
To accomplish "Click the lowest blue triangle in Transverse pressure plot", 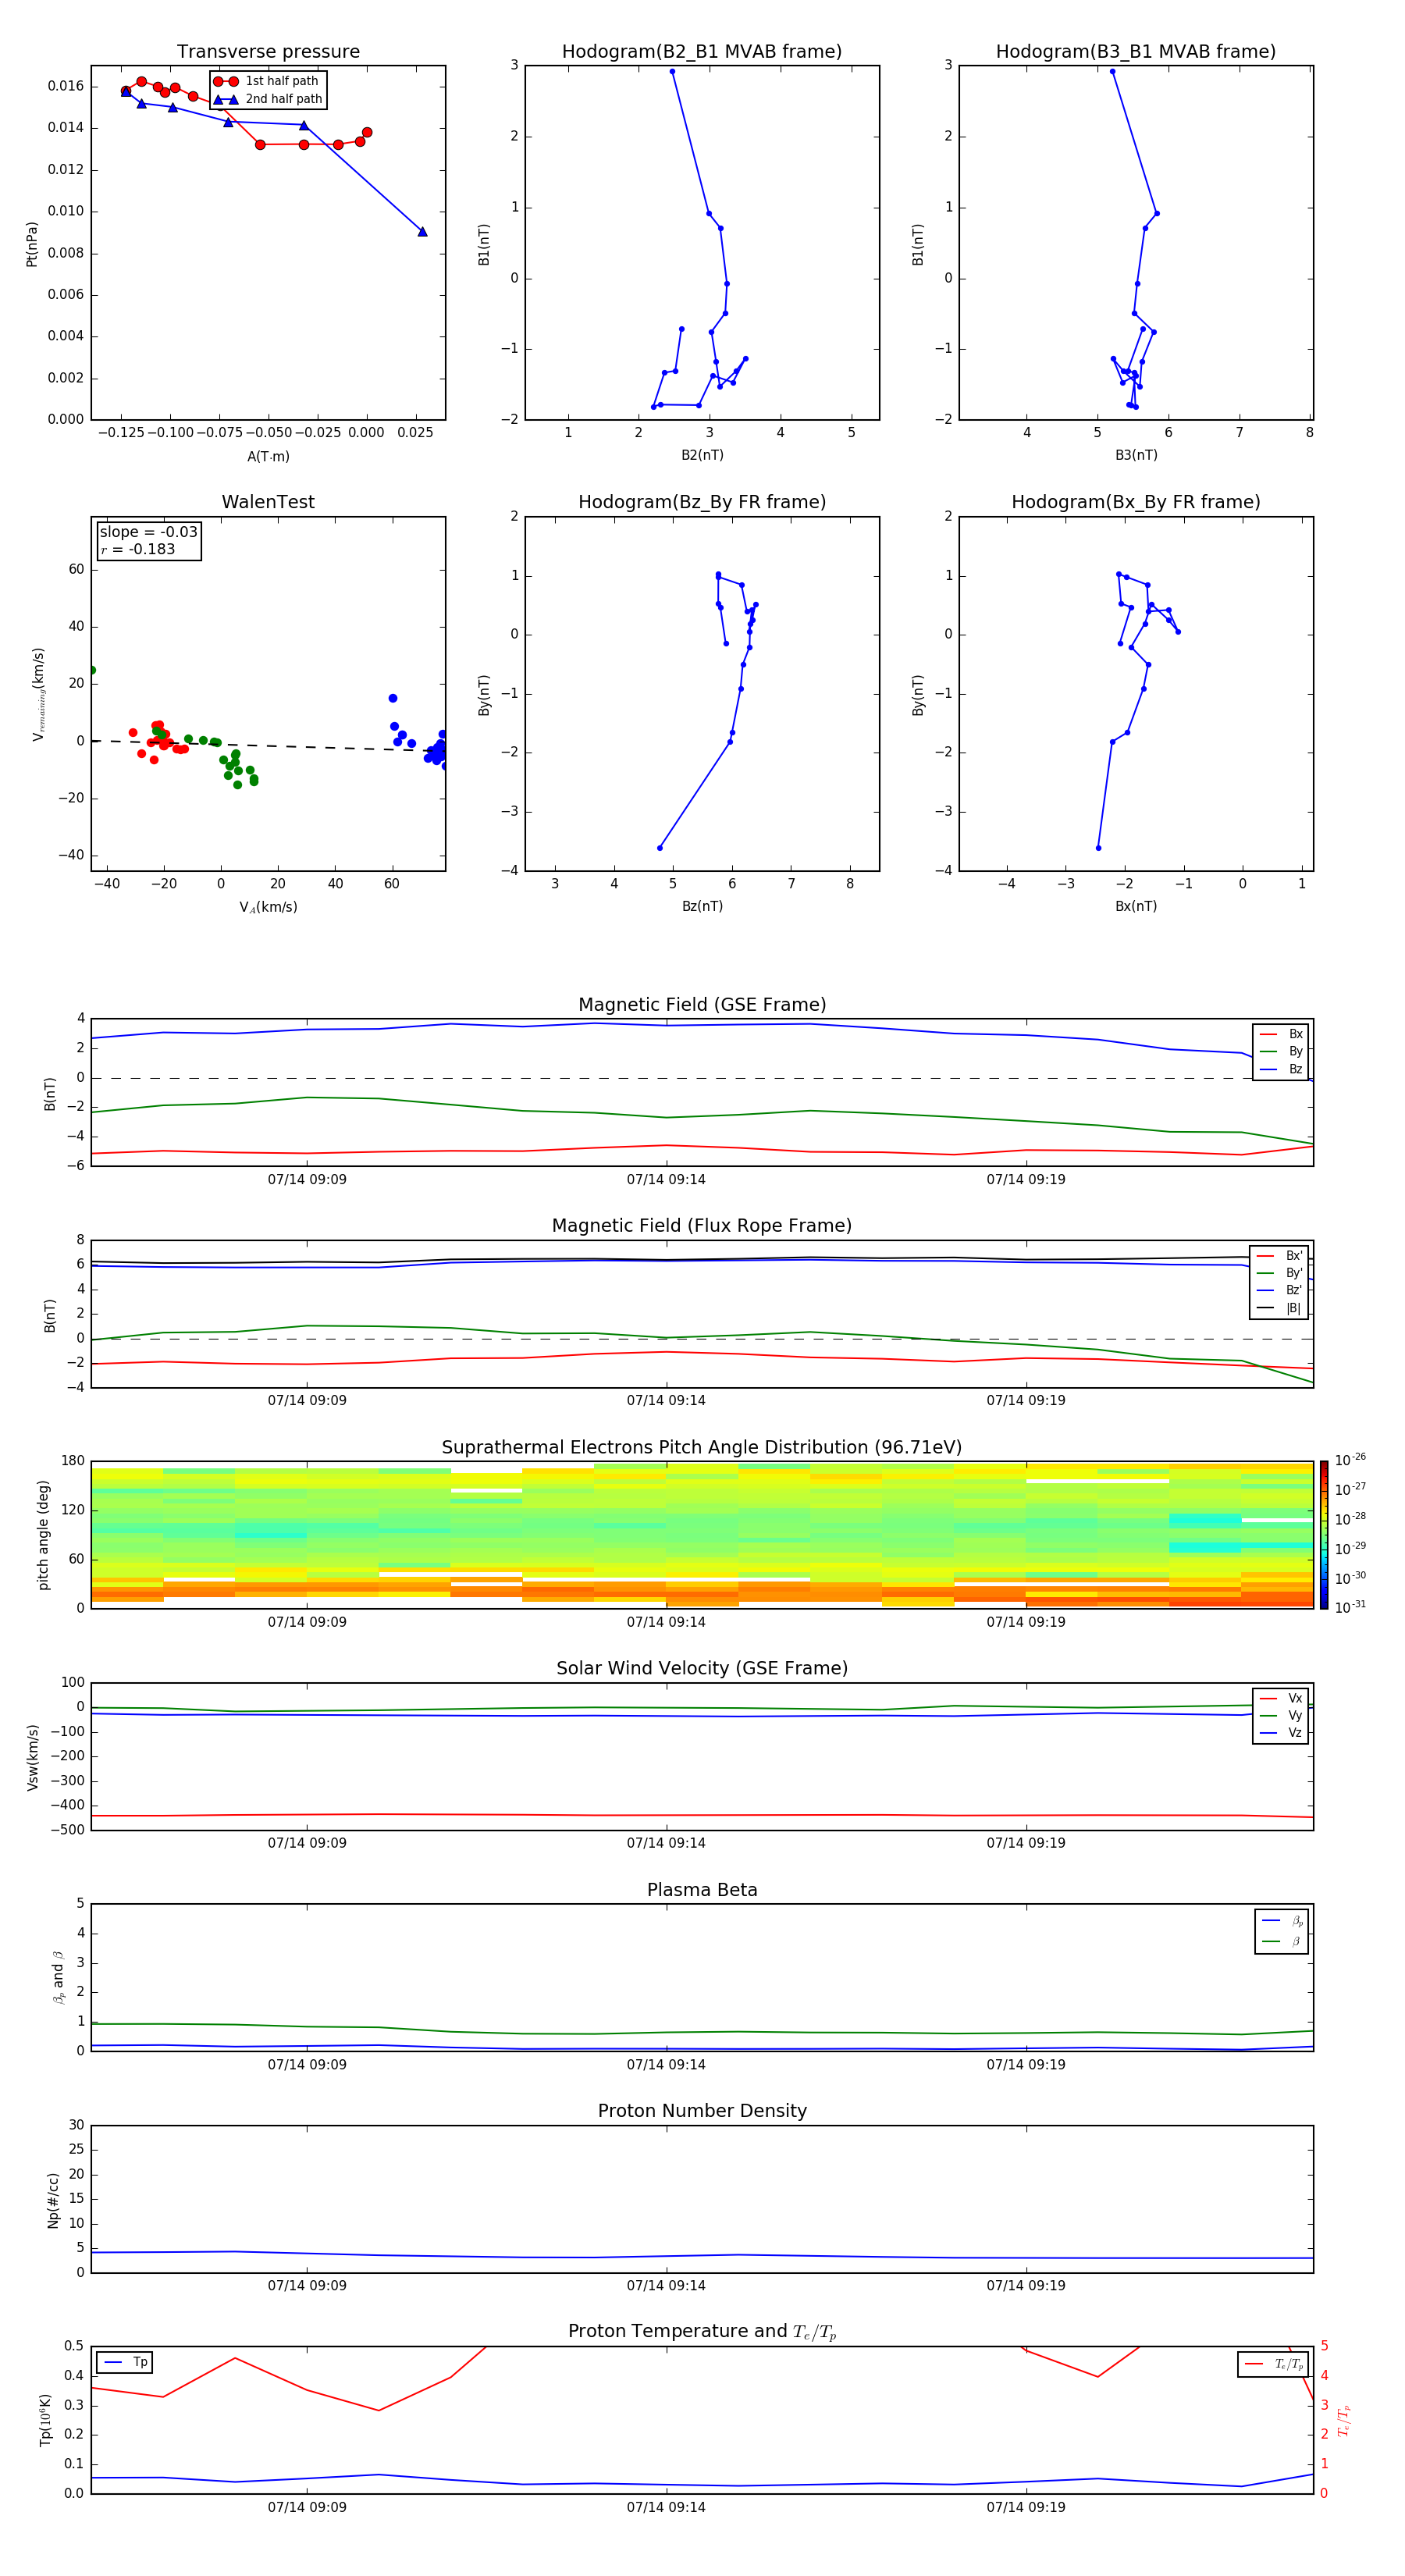I will 422,232.
